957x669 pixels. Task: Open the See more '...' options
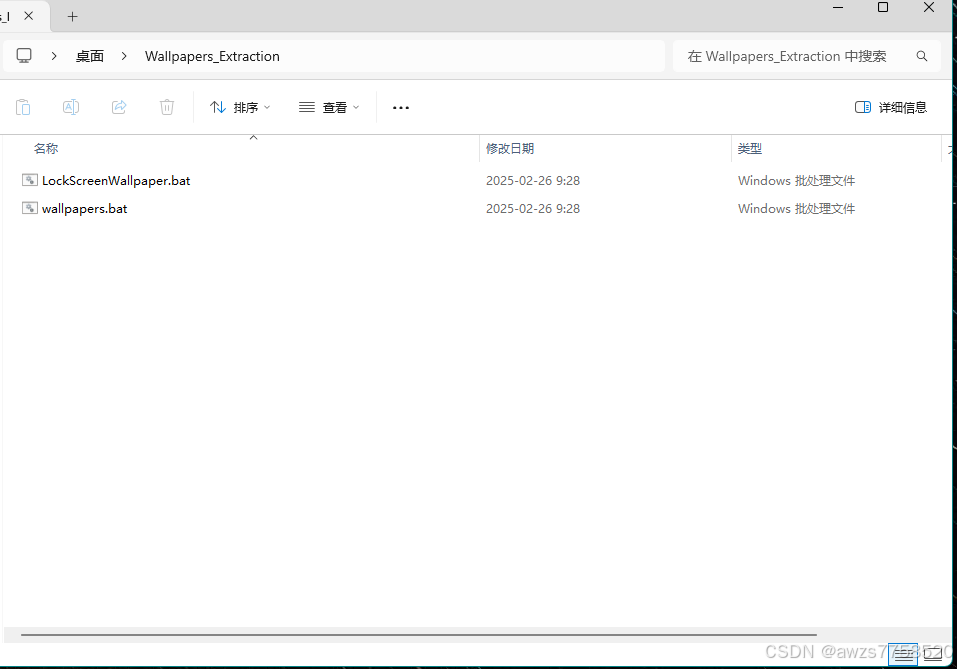click(x=400, y=107)
